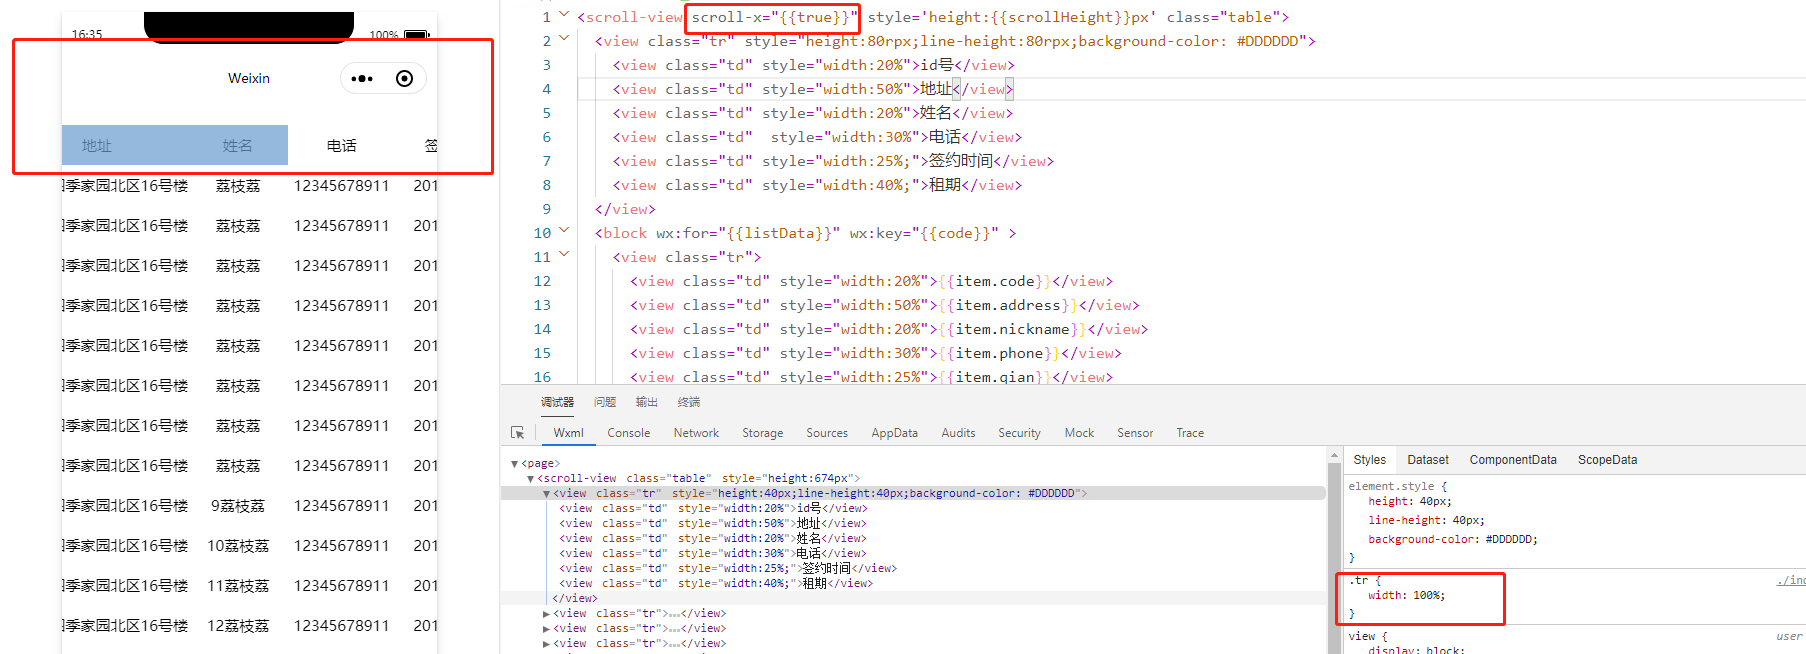Click the 电话 header cell in simulator
This screenshot has width=1806, height=654.
coord(341,146)
